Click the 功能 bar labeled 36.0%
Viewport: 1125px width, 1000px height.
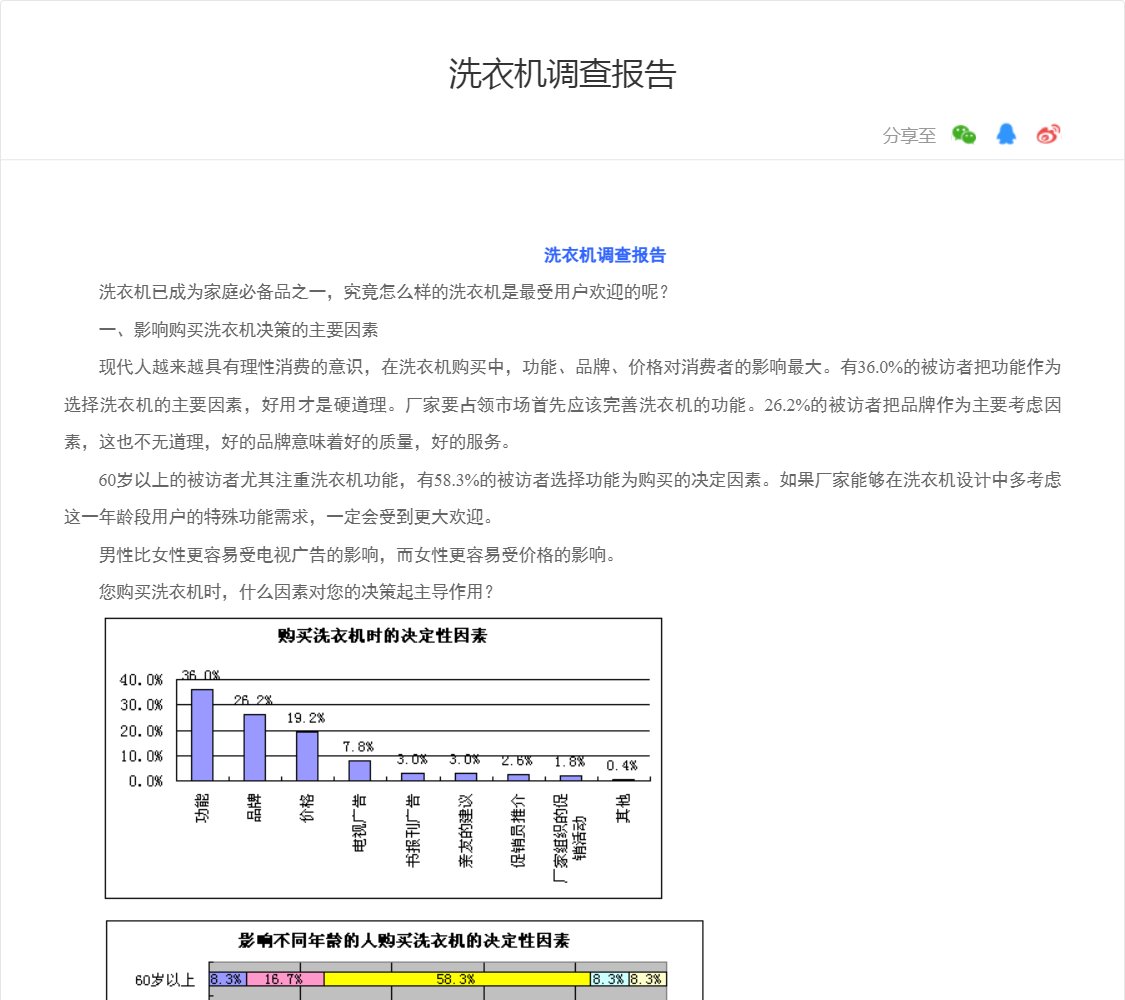tap(202, 735)
